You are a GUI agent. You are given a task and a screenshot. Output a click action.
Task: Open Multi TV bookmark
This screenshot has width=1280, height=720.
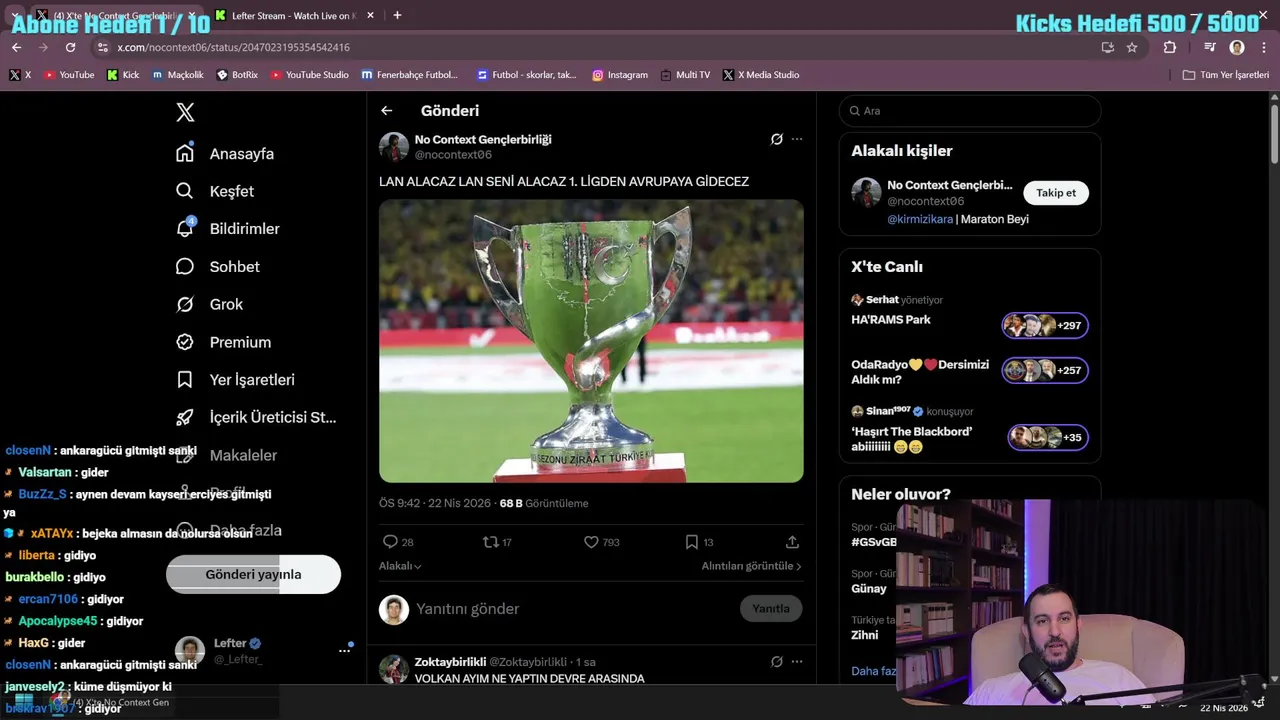[685, 75]
